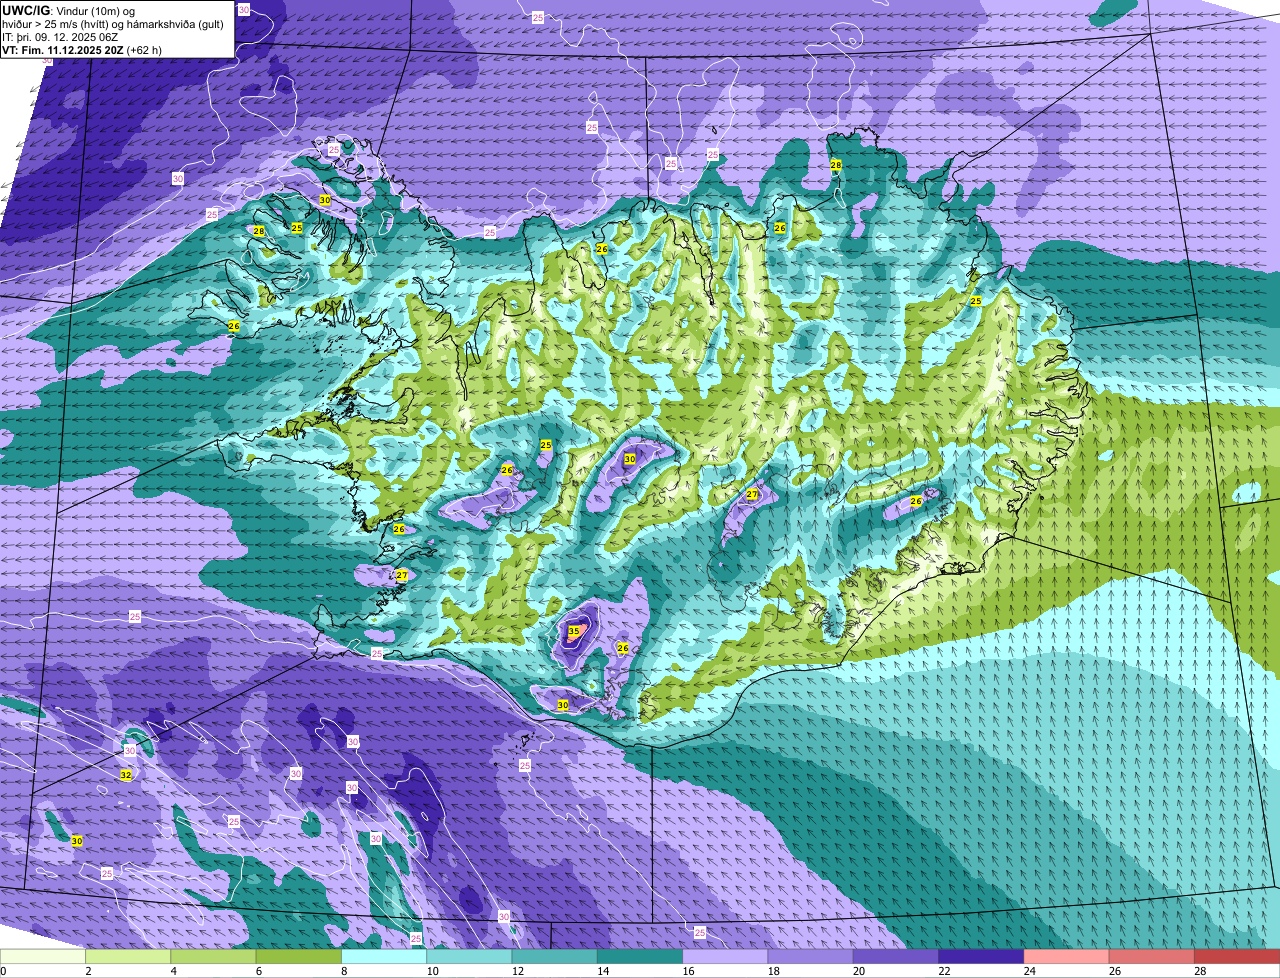Click the 10–12 light teal legend swatch
Viewport: 1280px width, 978px height.
(x=470, y=957)
